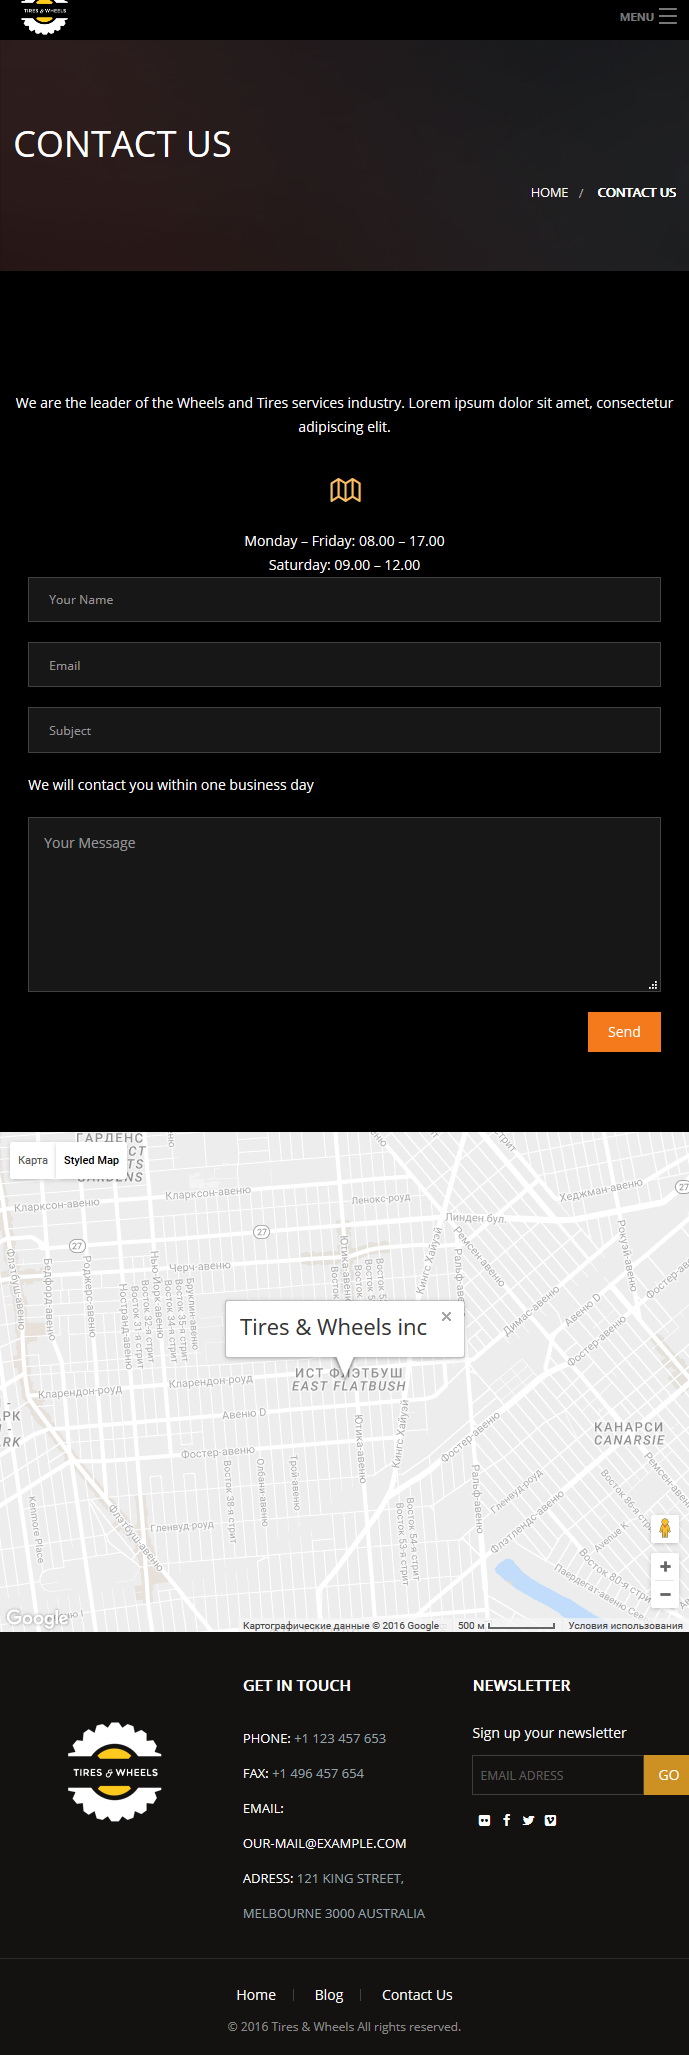Go to HOME breadcrumb link

[x=549, y=192]
